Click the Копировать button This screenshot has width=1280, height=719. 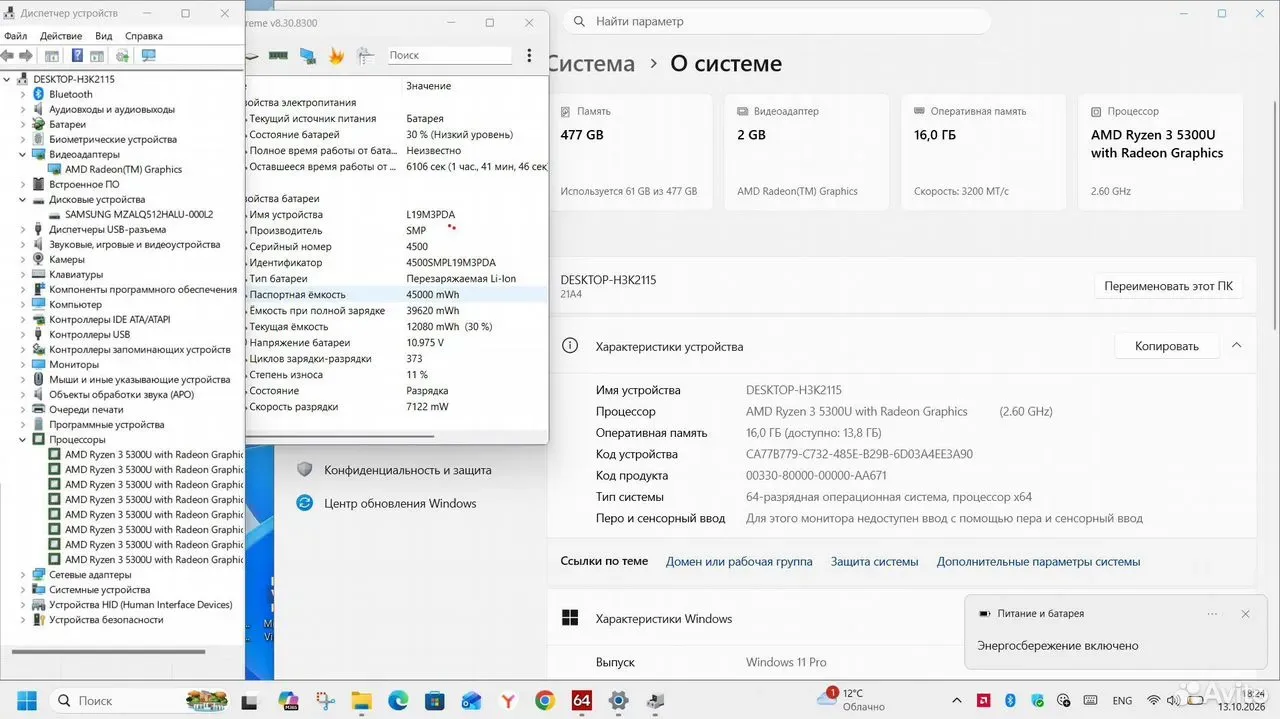pos(1167,346)
